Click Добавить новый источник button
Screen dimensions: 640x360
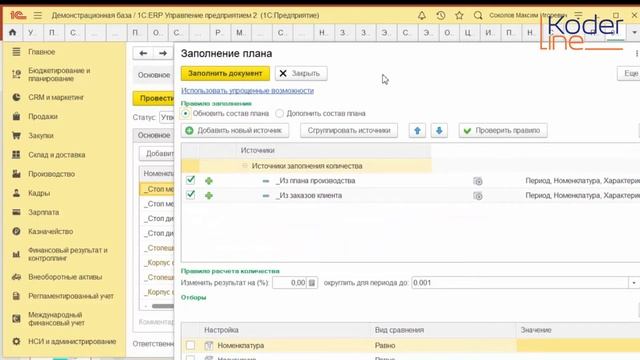(x=235, y=131)
